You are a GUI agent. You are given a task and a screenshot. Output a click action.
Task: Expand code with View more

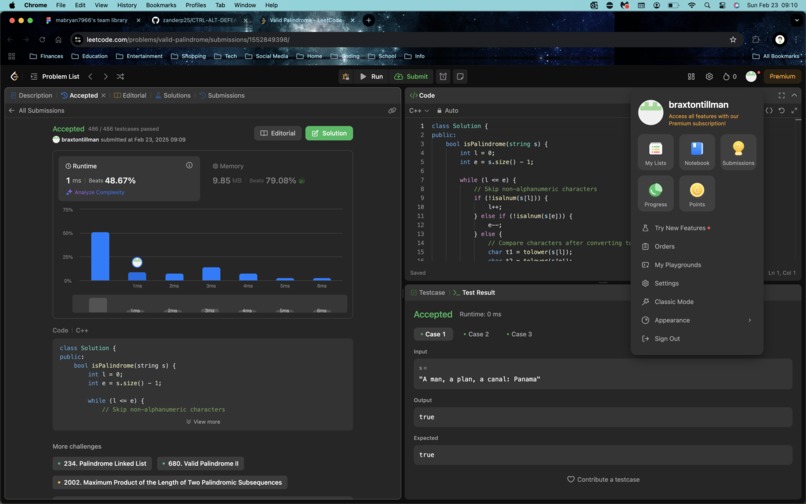203,422
